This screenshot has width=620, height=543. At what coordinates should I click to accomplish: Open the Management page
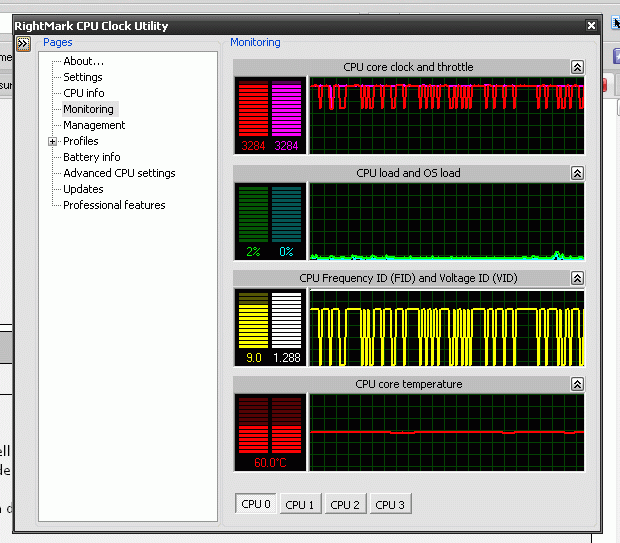[94, 125]
